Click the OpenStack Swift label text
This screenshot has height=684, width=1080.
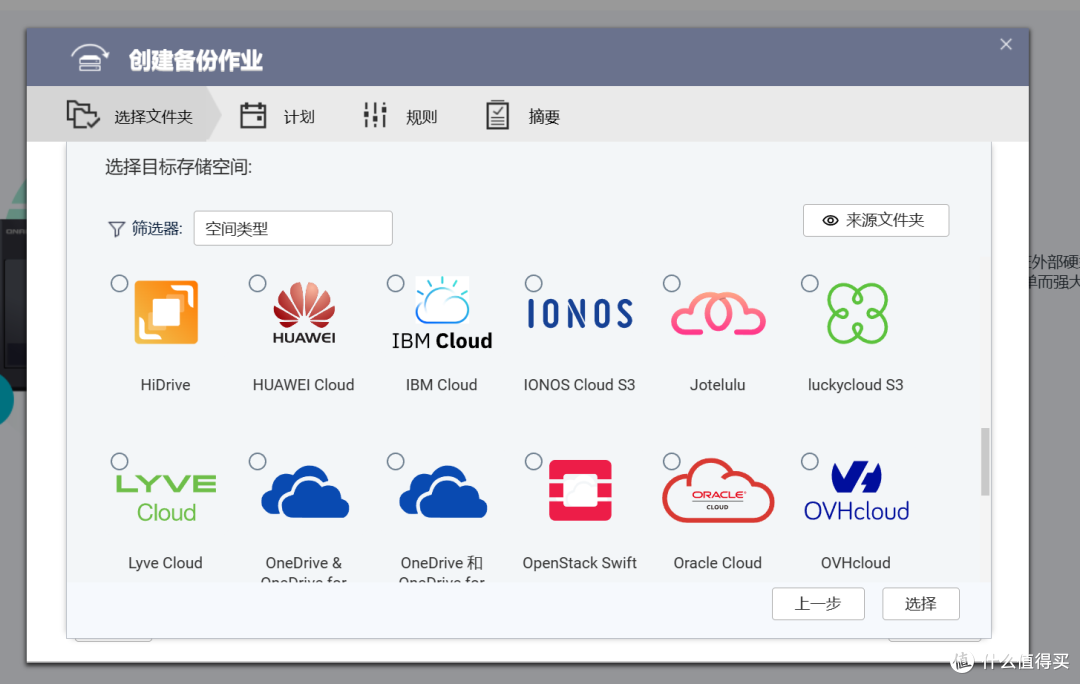[579, 563]
